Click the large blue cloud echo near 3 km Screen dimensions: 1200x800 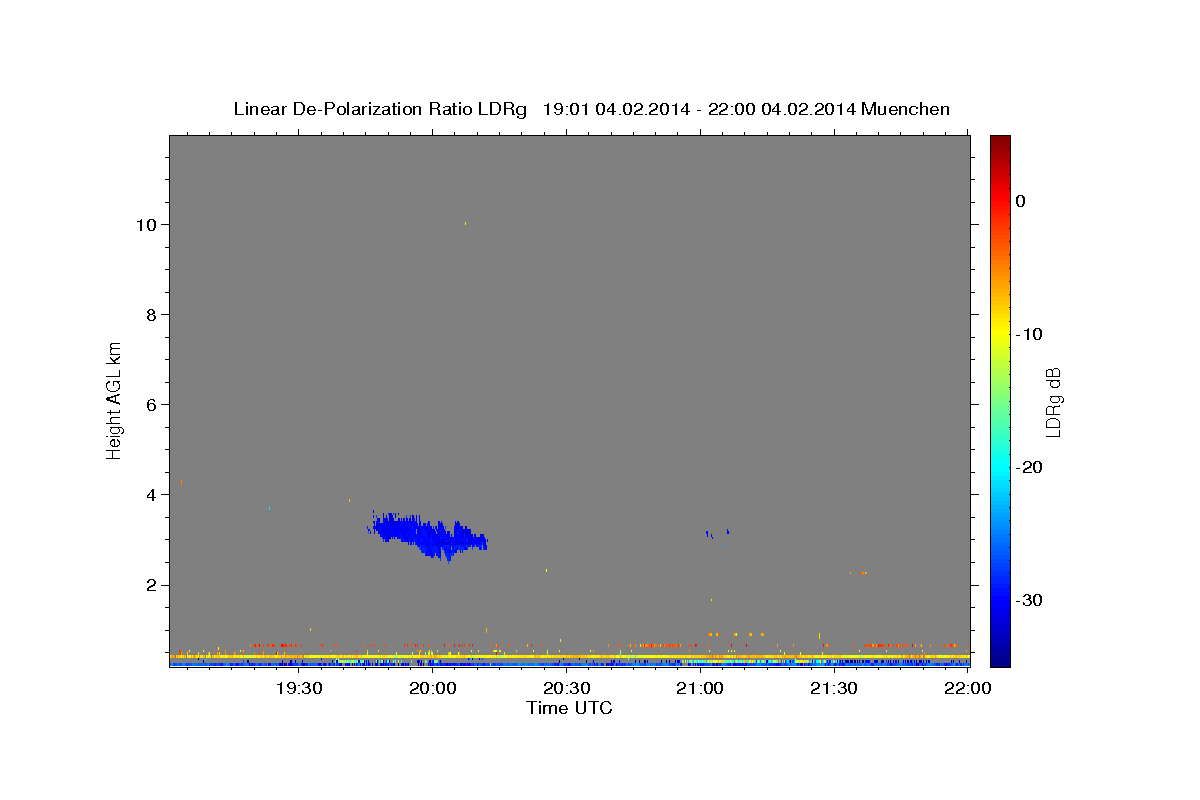point(428,535)
